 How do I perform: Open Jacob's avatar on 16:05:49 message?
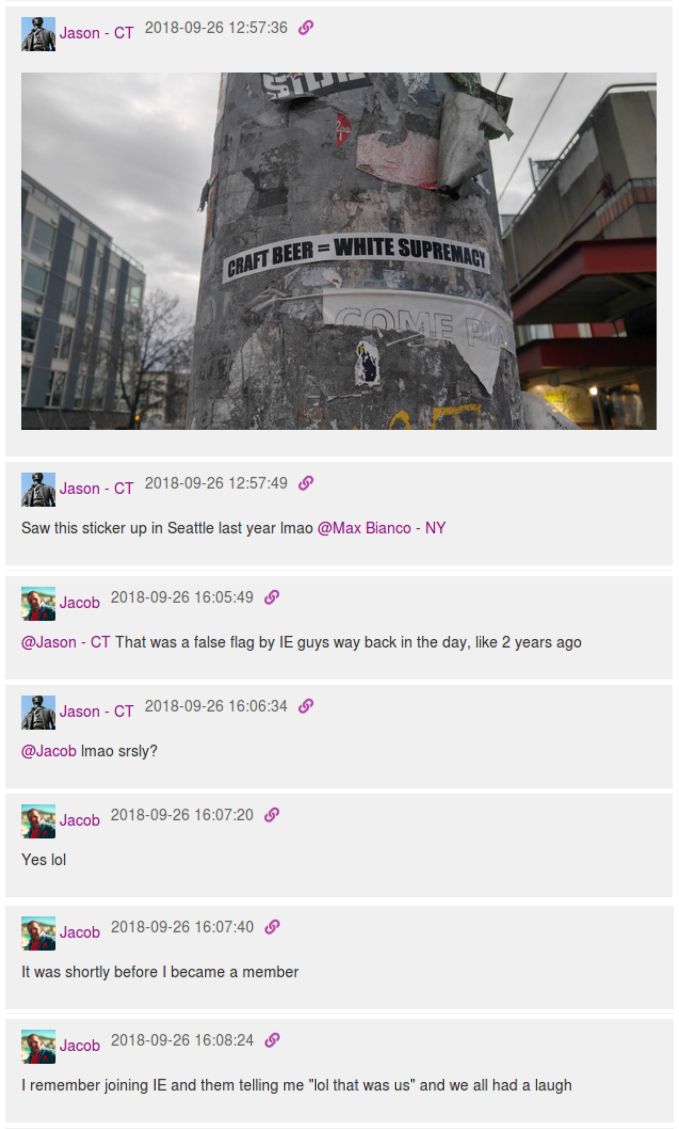coord(38,603)
